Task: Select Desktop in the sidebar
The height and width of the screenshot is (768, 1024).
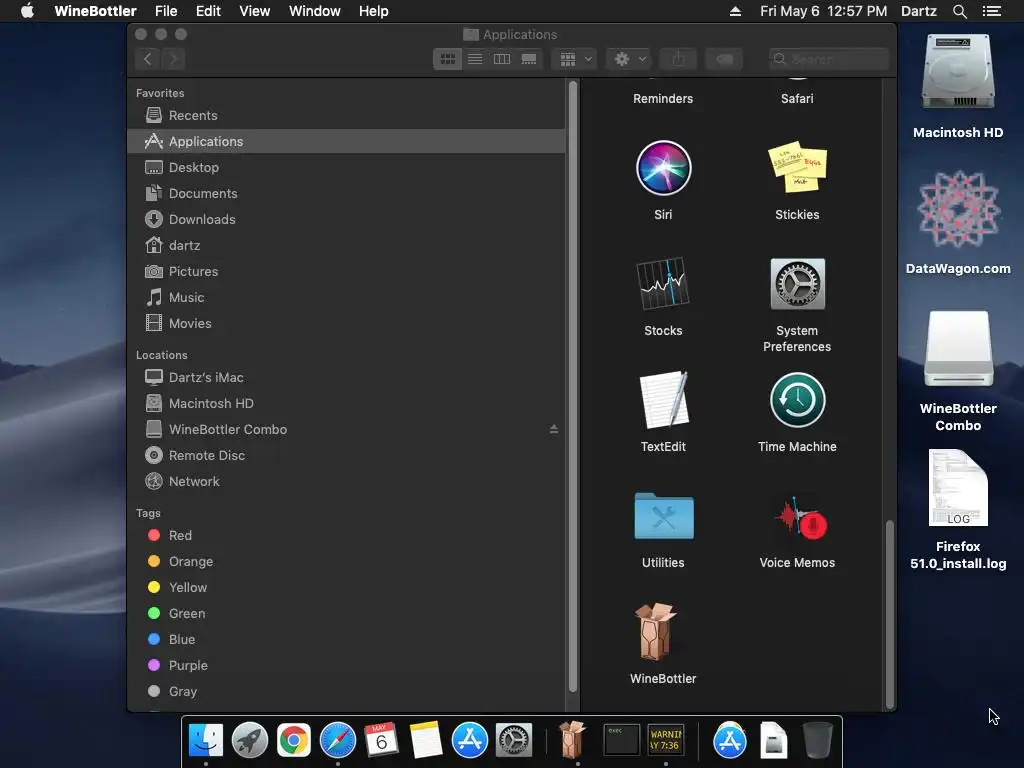Action: pyautogui.click(x=347, y=167)
